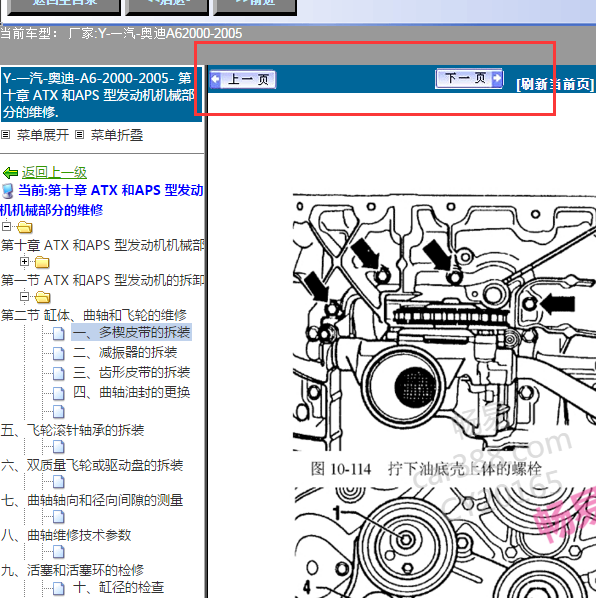Click the 当前车型 manufacturer info line
The width and height of the screenshot is (596, 598).
pyautogui.click(x=121, y=34)
